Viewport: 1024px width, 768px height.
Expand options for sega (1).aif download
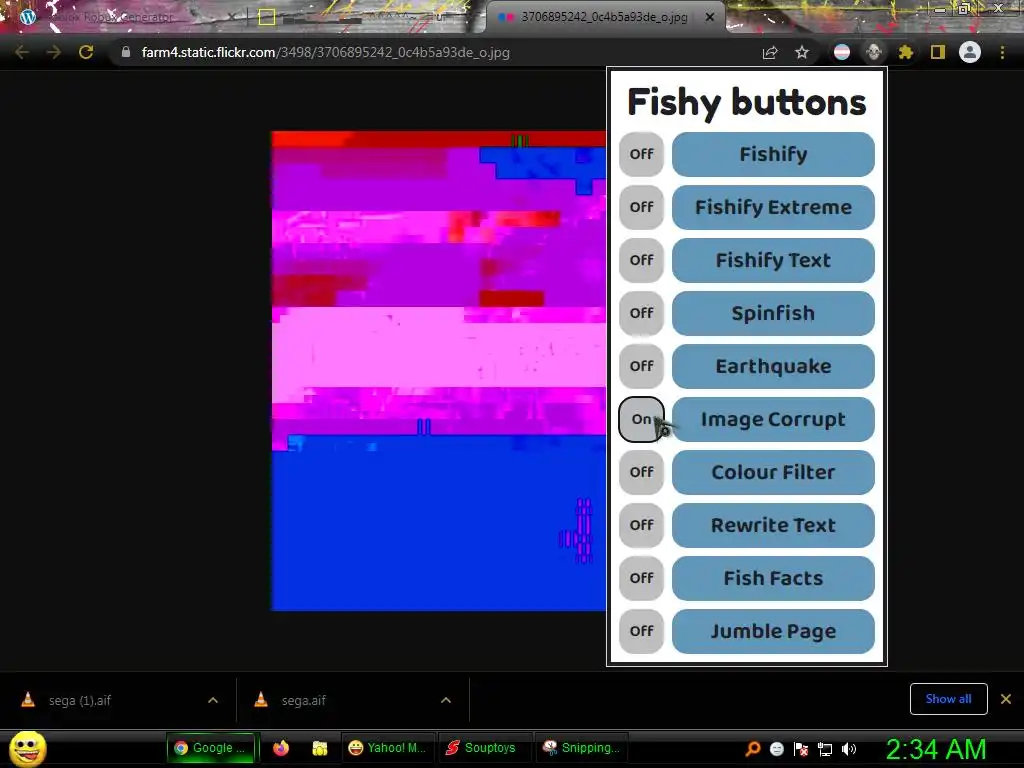pyautogui.click(x=213, y=700)
